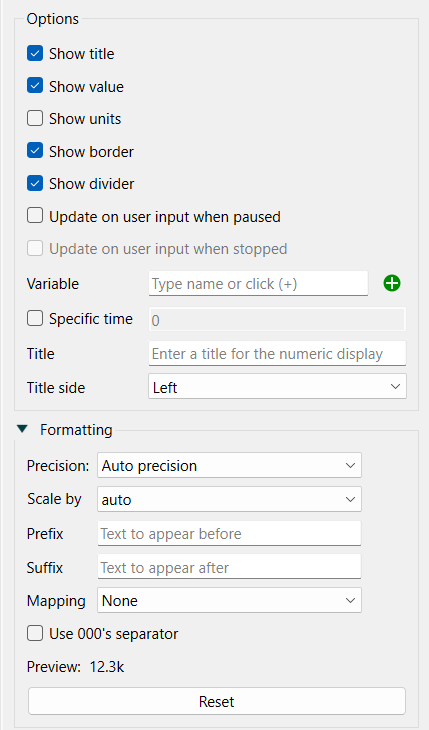
Task: Expand the Scale by combo box
Action: point(229,499)
